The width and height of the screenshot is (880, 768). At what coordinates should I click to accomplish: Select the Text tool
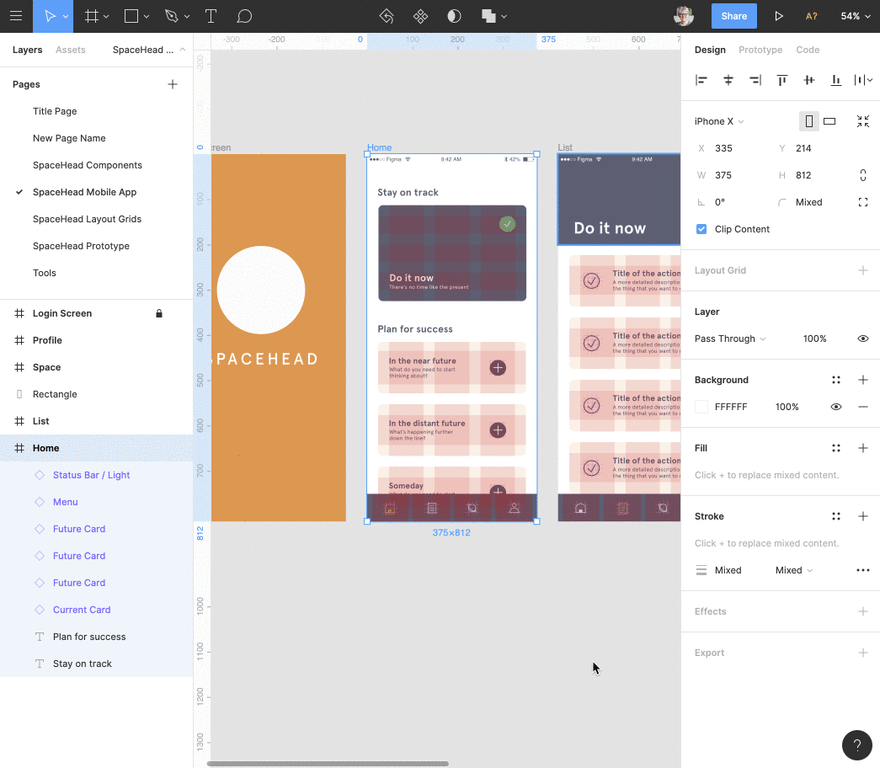click(x=211, y=16)
